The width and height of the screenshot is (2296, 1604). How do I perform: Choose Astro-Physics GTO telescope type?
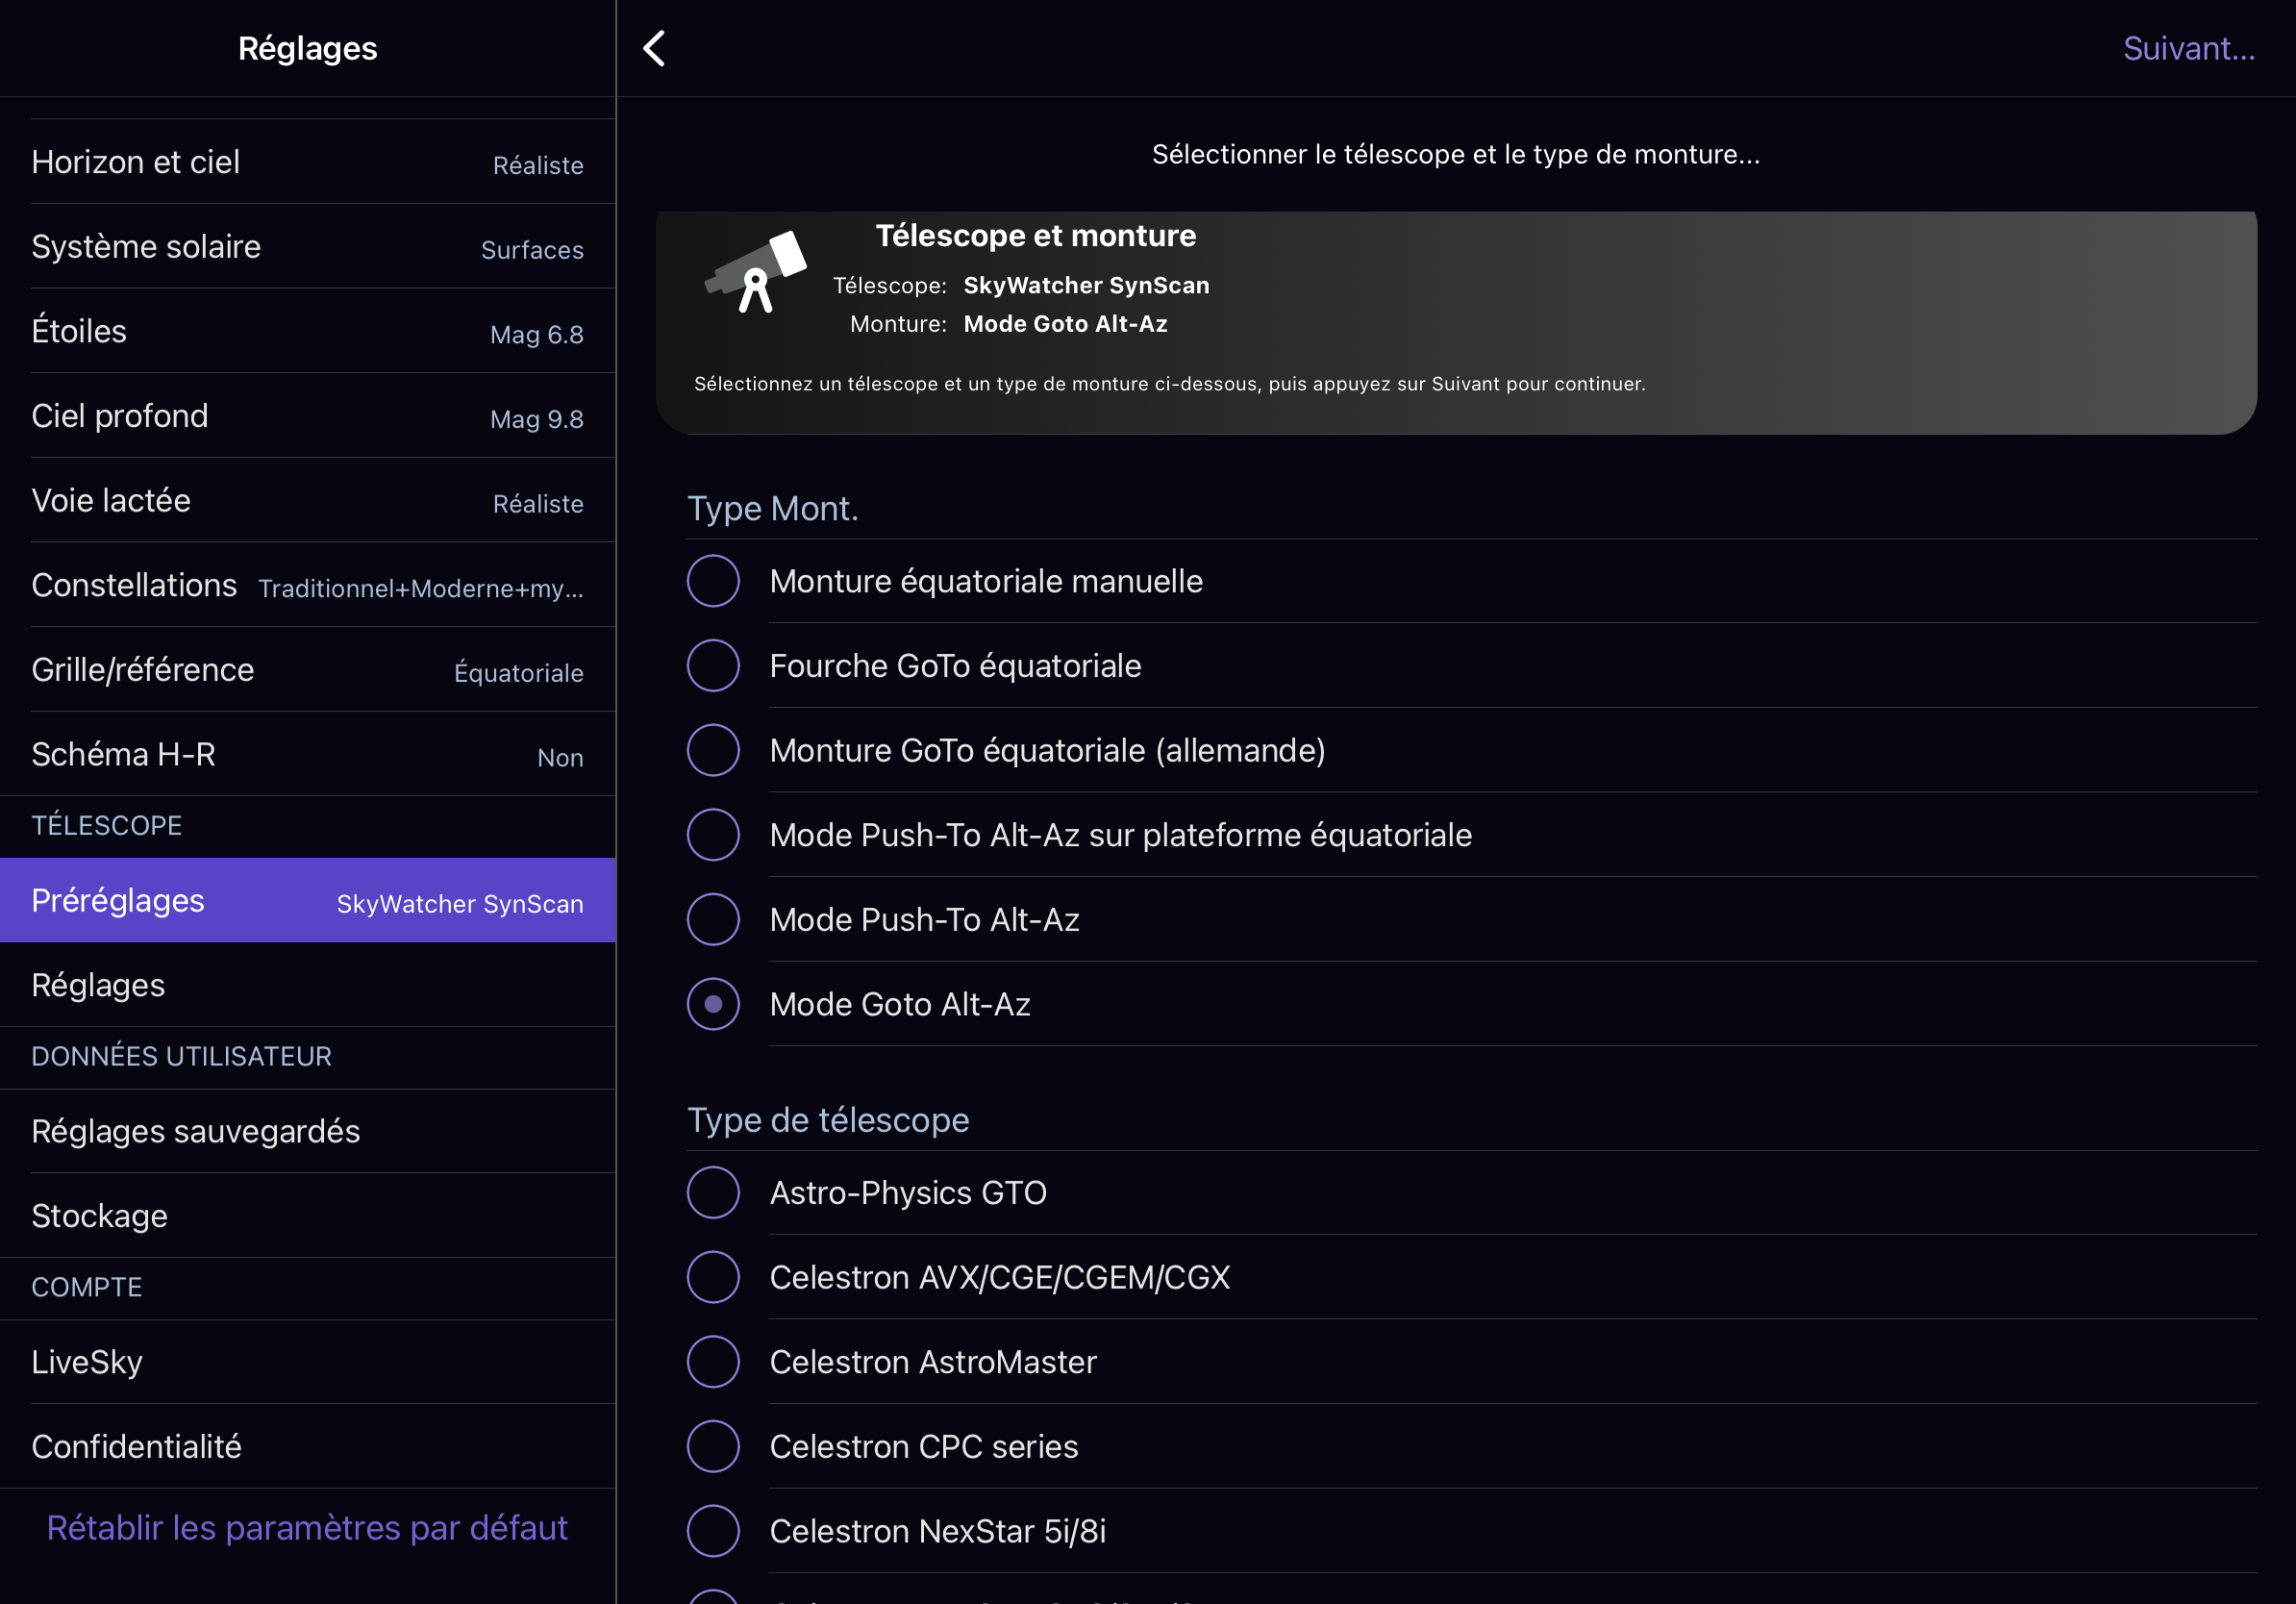coord(713,1192)
